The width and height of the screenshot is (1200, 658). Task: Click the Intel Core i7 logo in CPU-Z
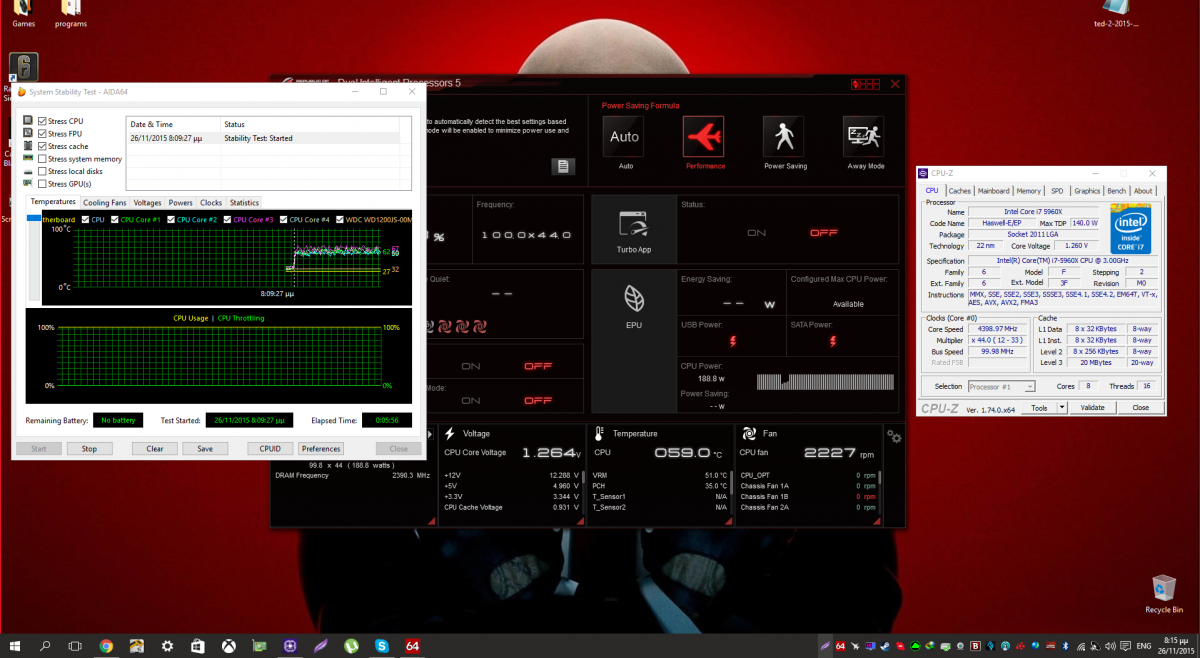click(1129, 228)
